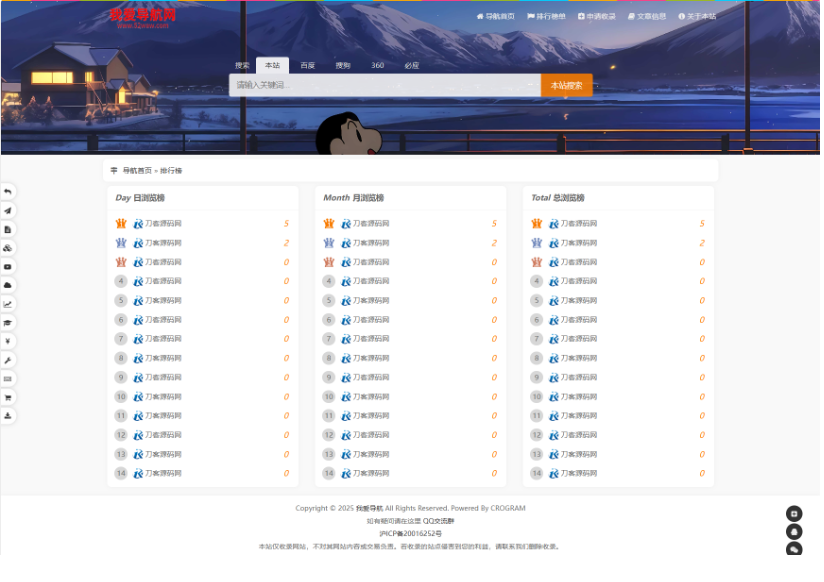Select the 搜狗 search tab
824x582 pixels.
(343, 65)
